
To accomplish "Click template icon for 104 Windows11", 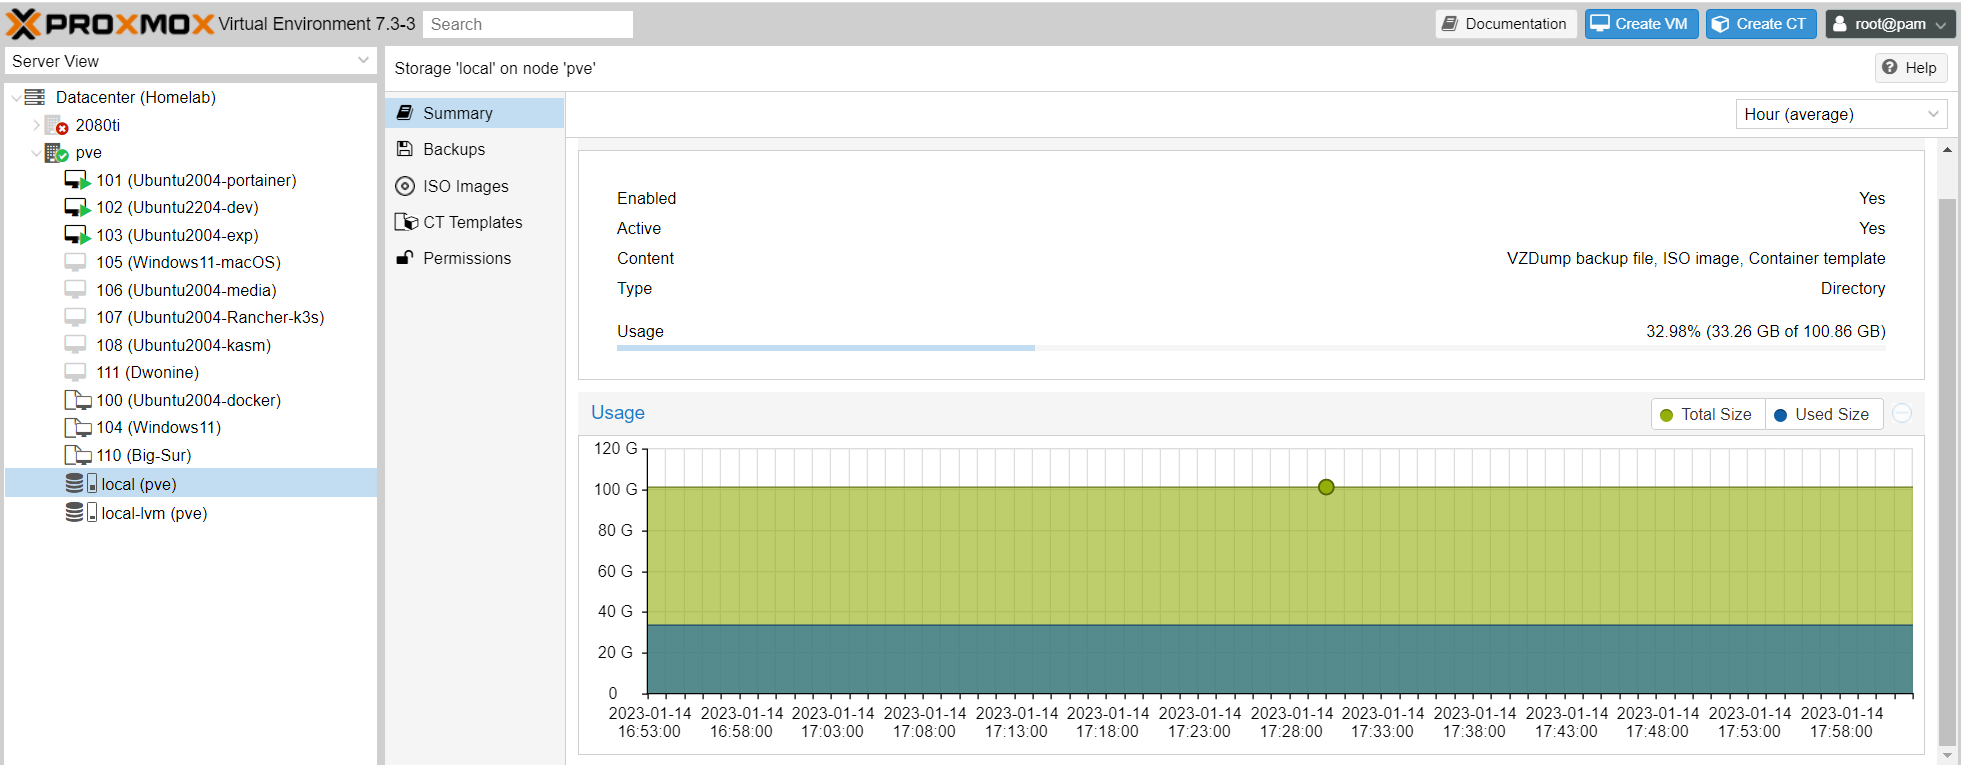I will [x=77, y=427].
